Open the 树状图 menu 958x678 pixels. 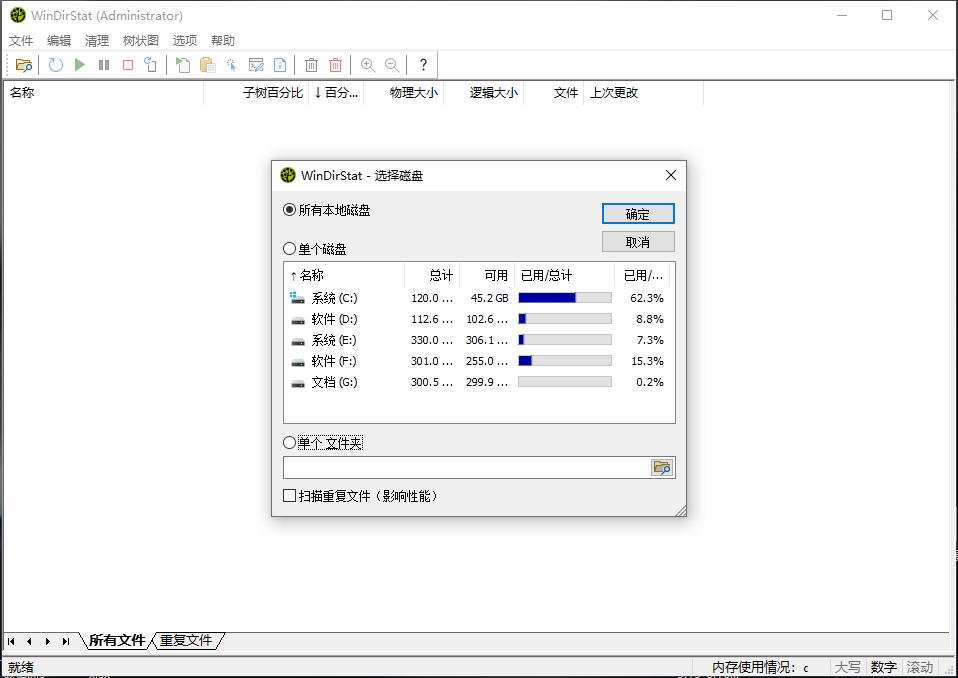[140, 41]
